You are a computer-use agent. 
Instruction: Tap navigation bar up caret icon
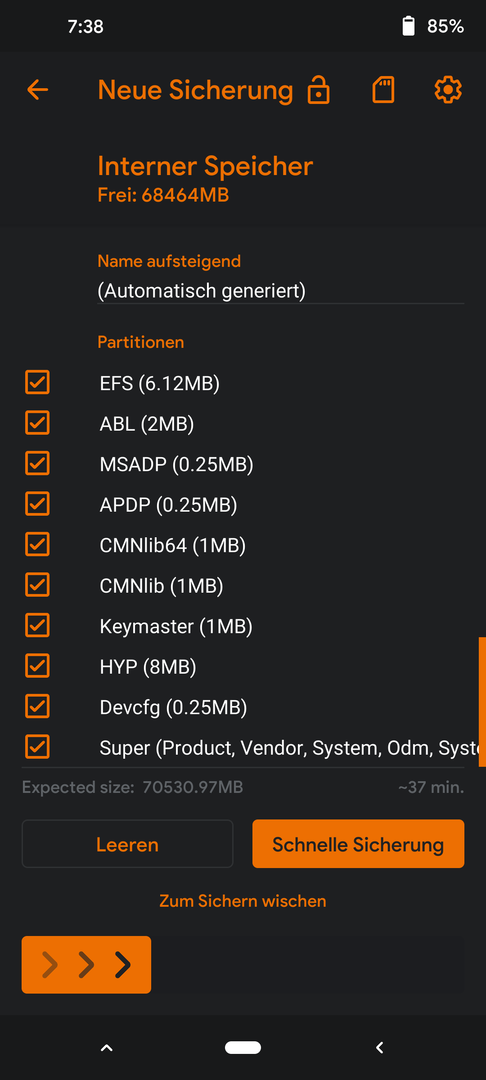point(106,1048)
